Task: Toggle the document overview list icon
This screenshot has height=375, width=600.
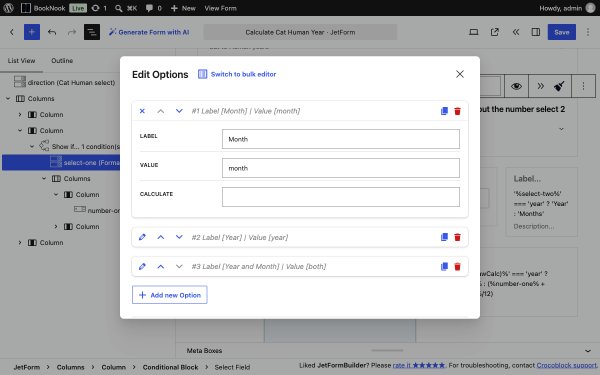Action: click(92, 32)
